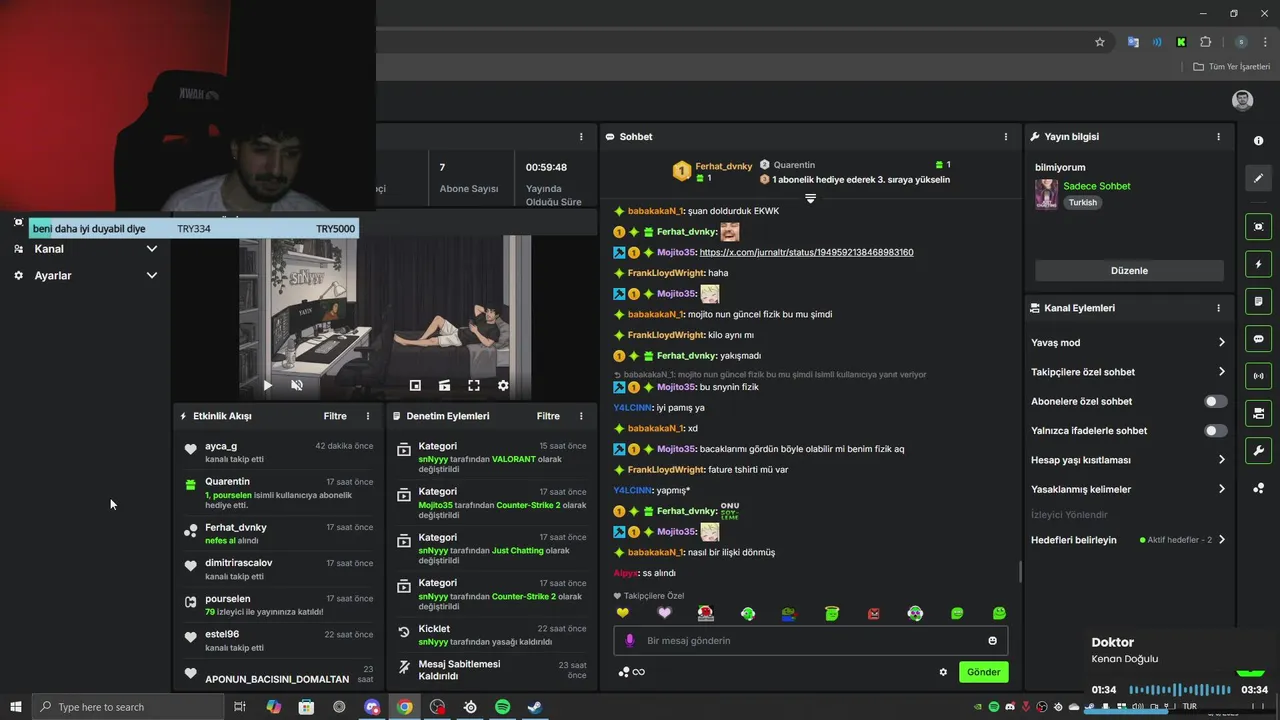Click the Windows search box
The width and height of the screenshot is (1280, 720).
pos(128,707)
